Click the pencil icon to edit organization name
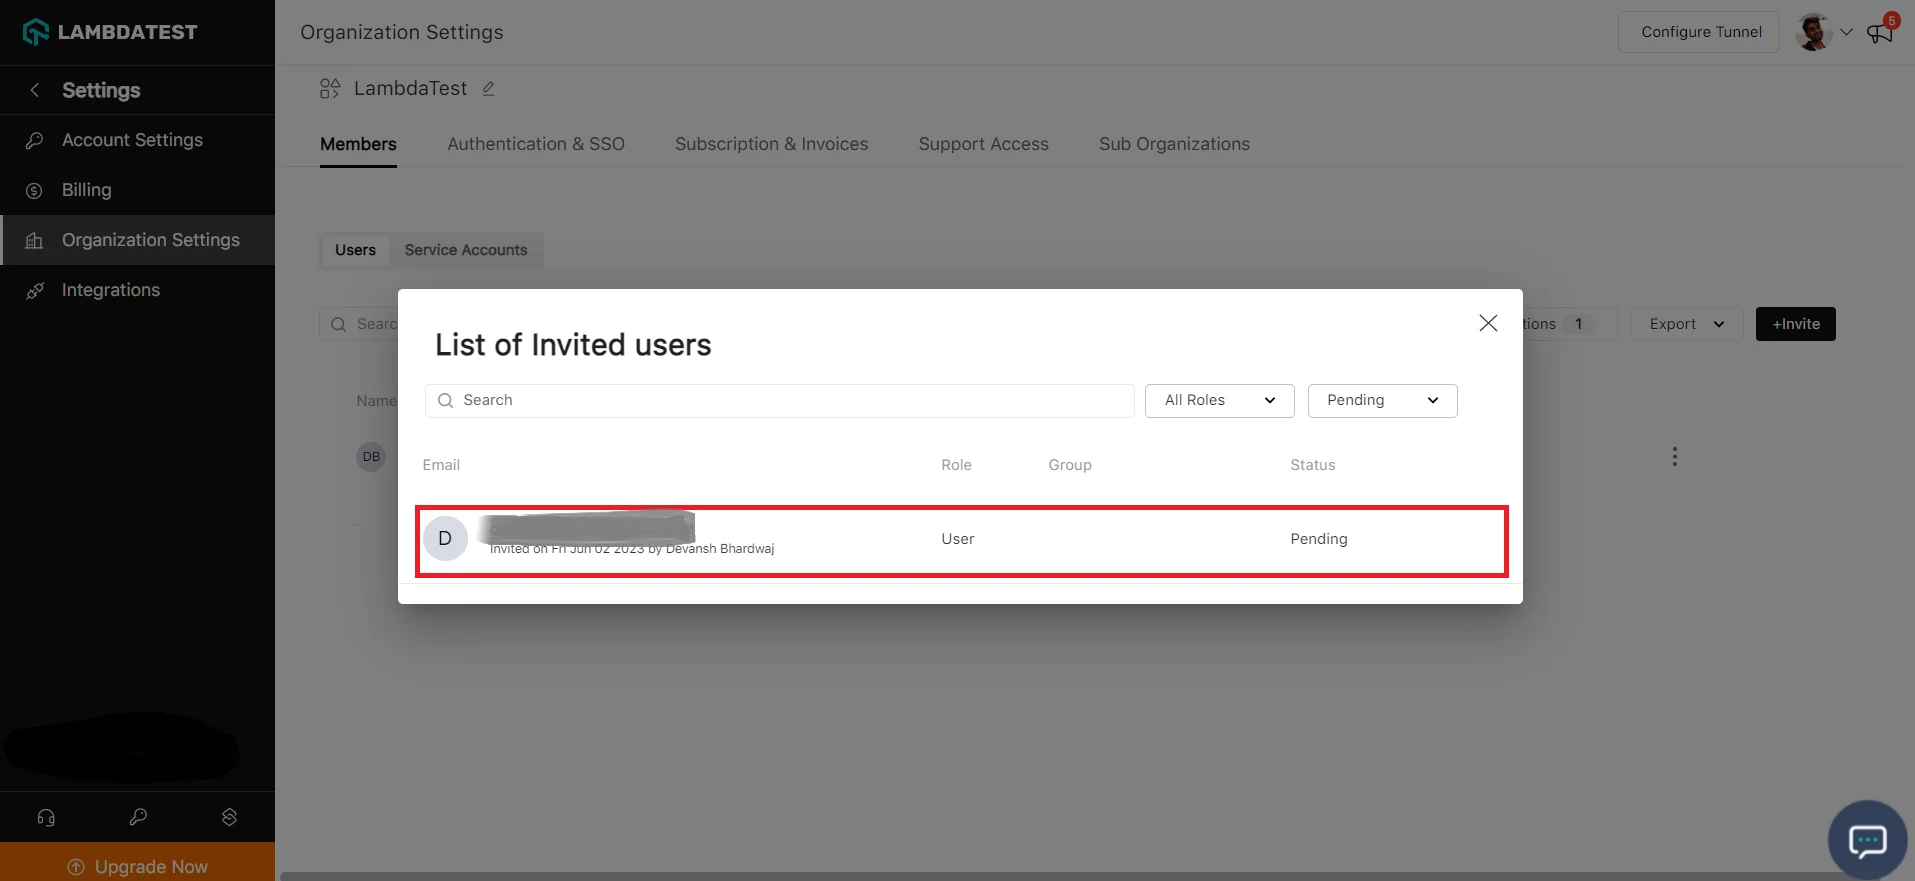The width and height of the screenshot is (1915, 881). coord(489,89)
